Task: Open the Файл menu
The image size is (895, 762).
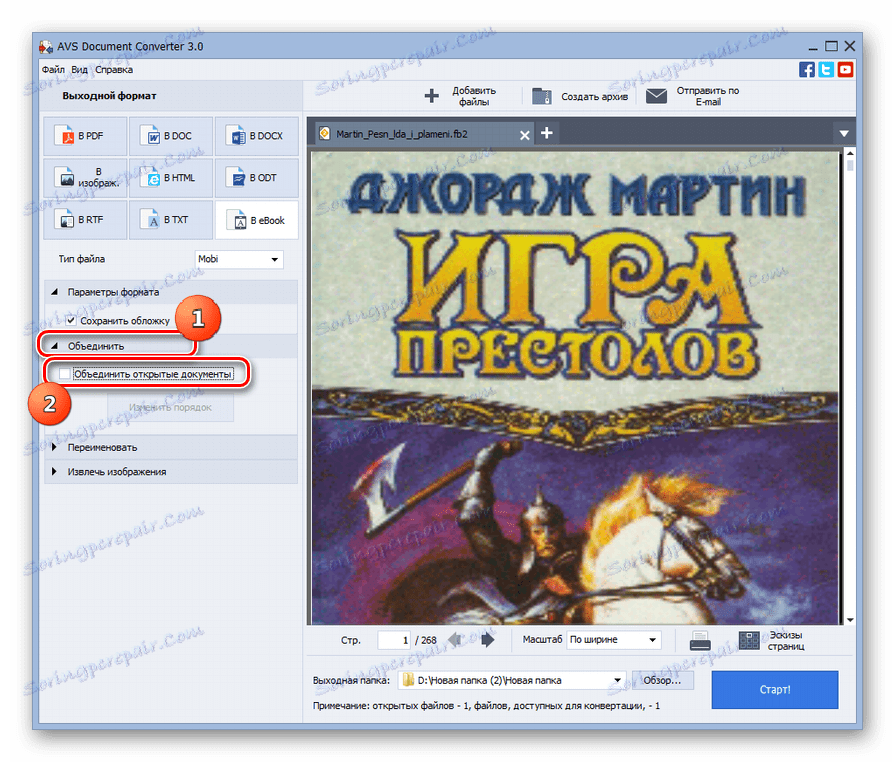Action: point(53,70)
